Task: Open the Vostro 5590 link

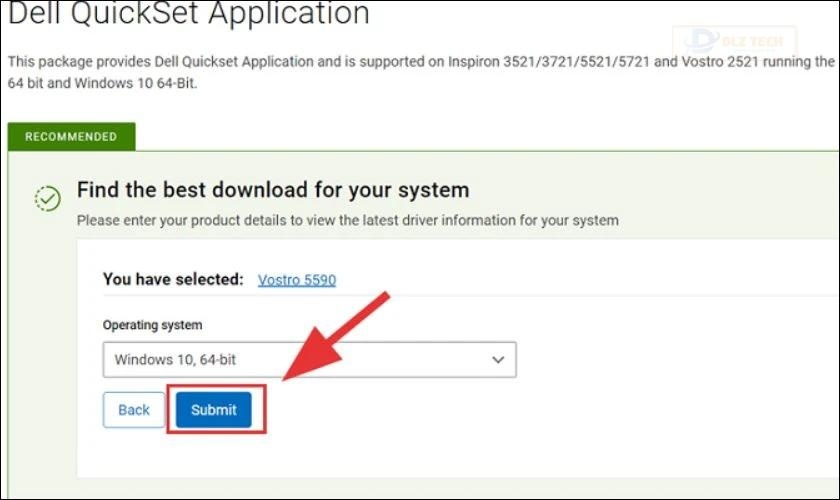Action: (x=297, y=279)
